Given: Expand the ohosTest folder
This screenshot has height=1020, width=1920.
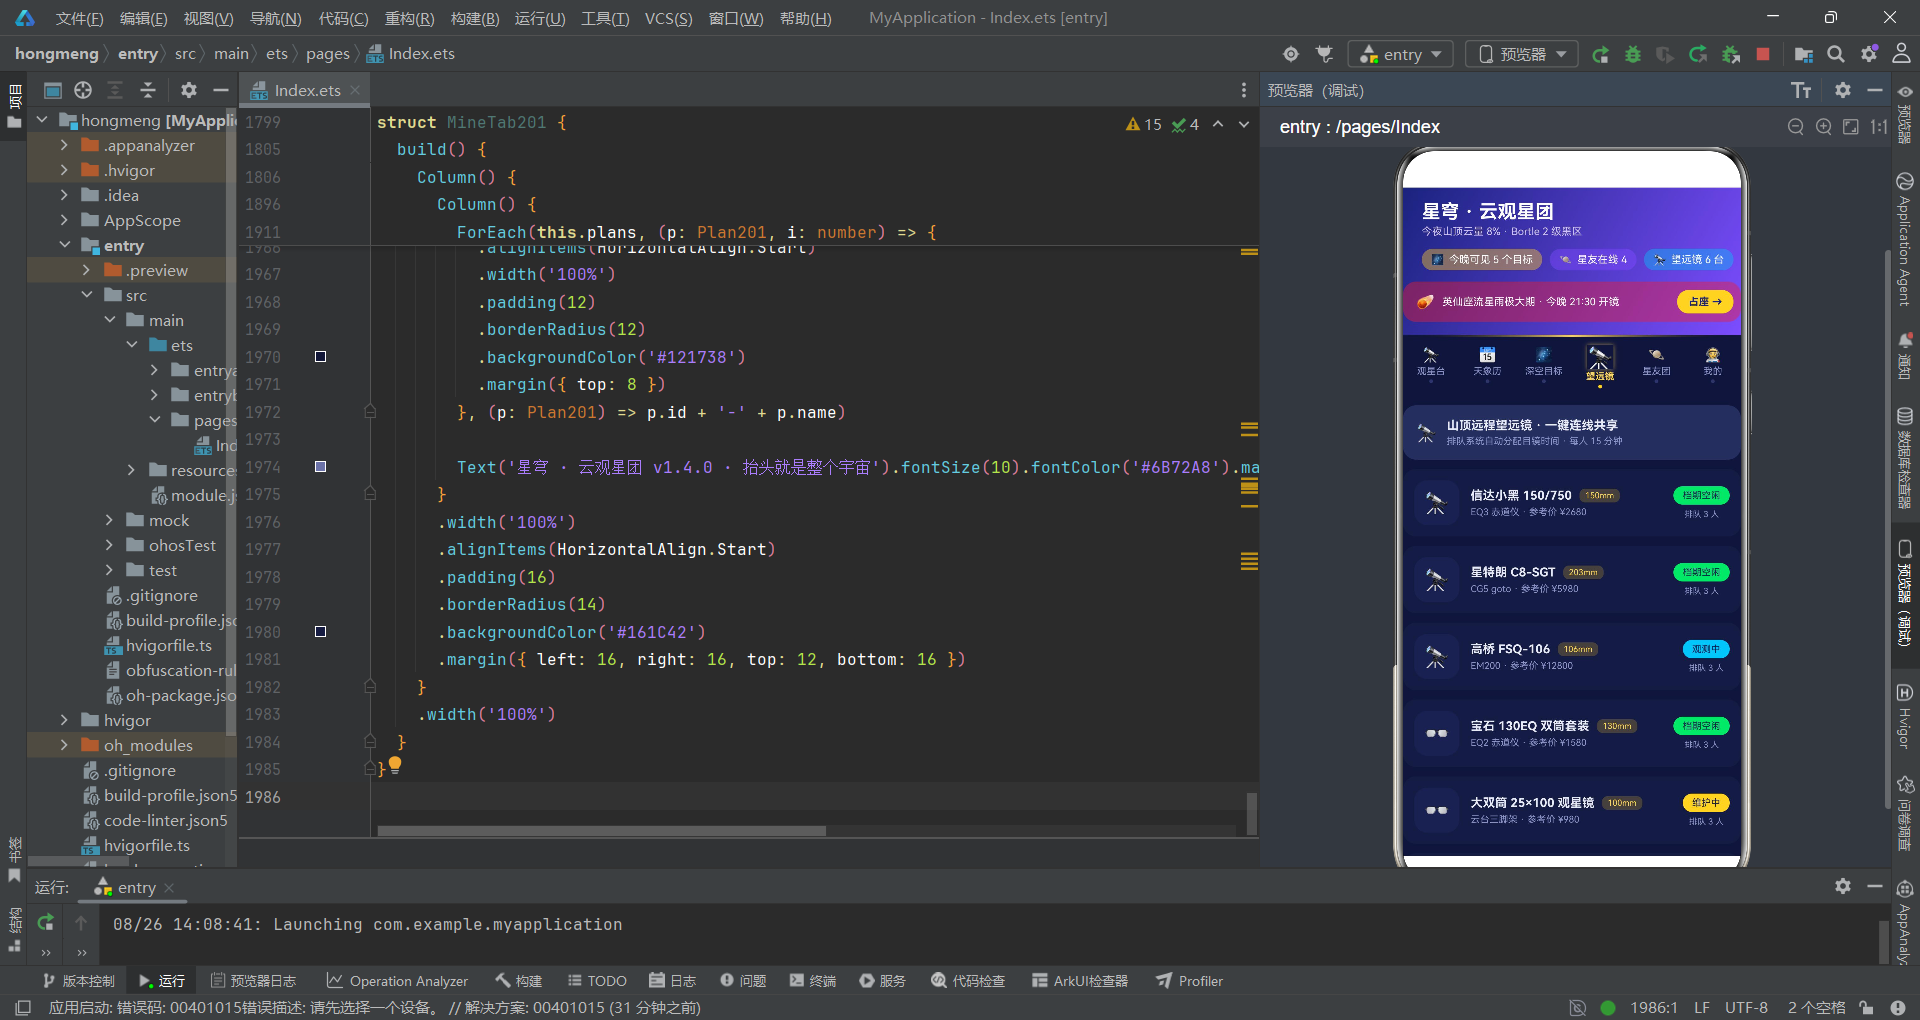Looking at the screenshot, I should 109,545.
